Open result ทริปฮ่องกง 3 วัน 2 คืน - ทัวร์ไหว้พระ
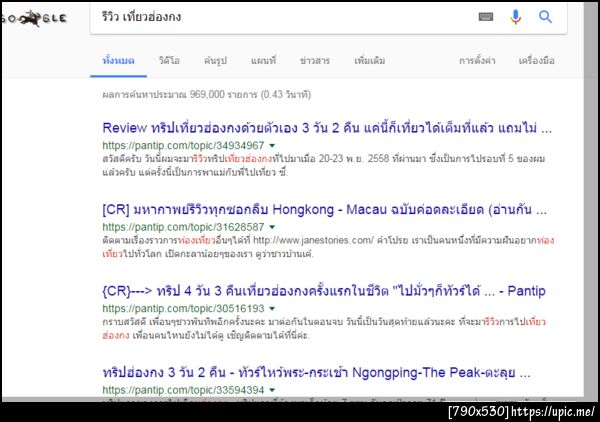Viewport: 600px width, 422px height. (316, 373)
